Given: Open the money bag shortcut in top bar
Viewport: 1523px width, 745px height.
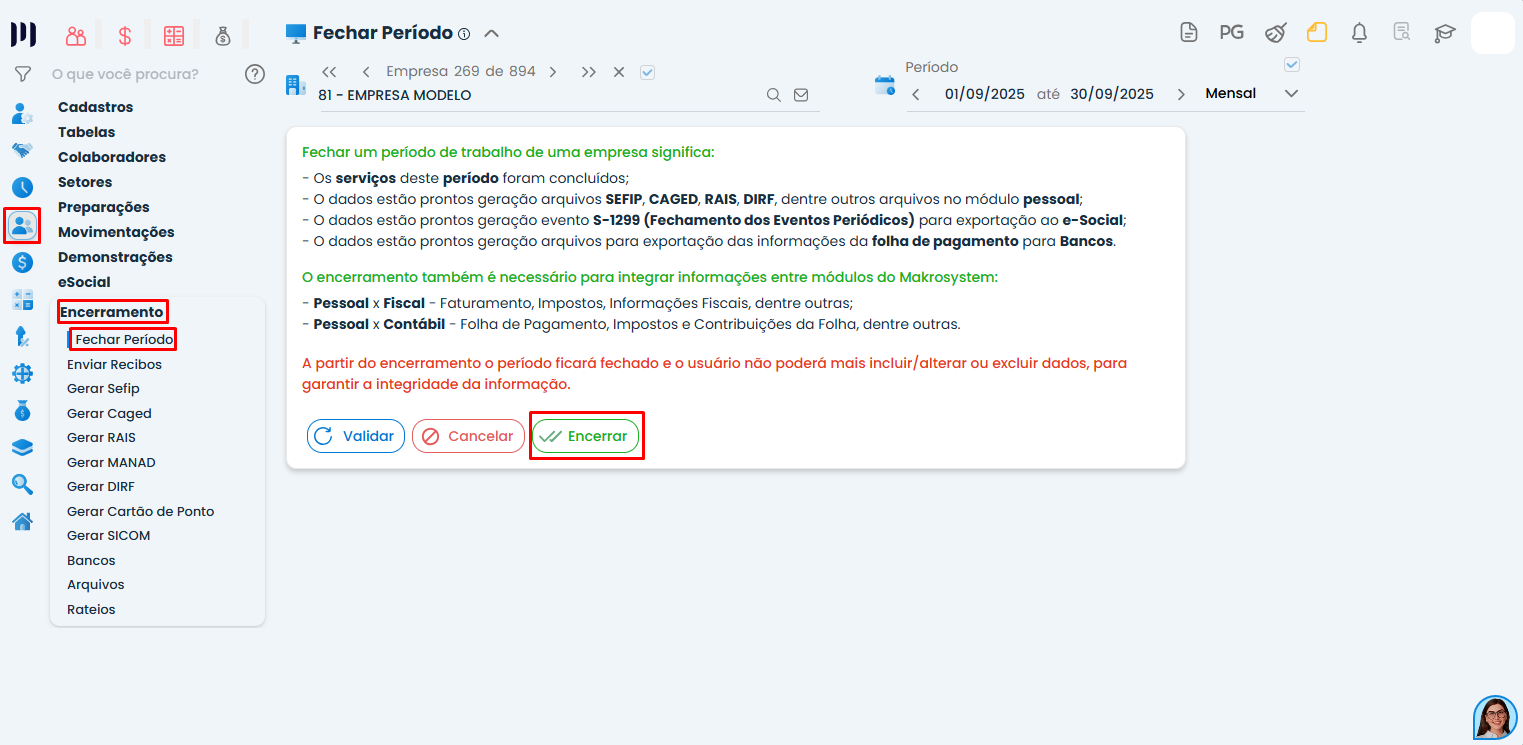Looking at the screenshot, I should pos(223,36).
